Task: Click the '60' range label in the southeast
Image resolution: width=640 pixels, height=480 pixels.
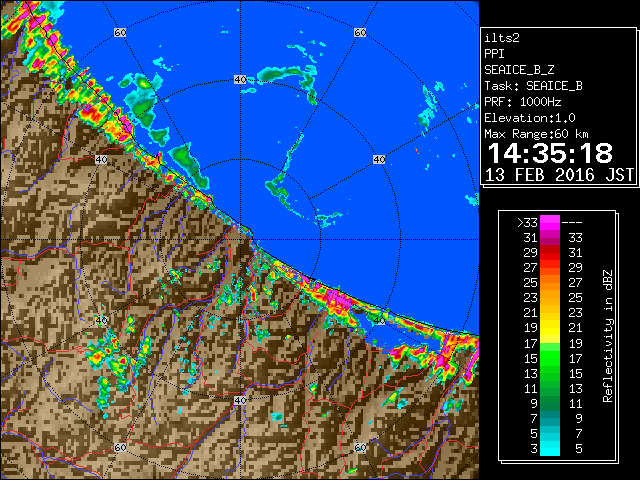Action: pos(360,448)
